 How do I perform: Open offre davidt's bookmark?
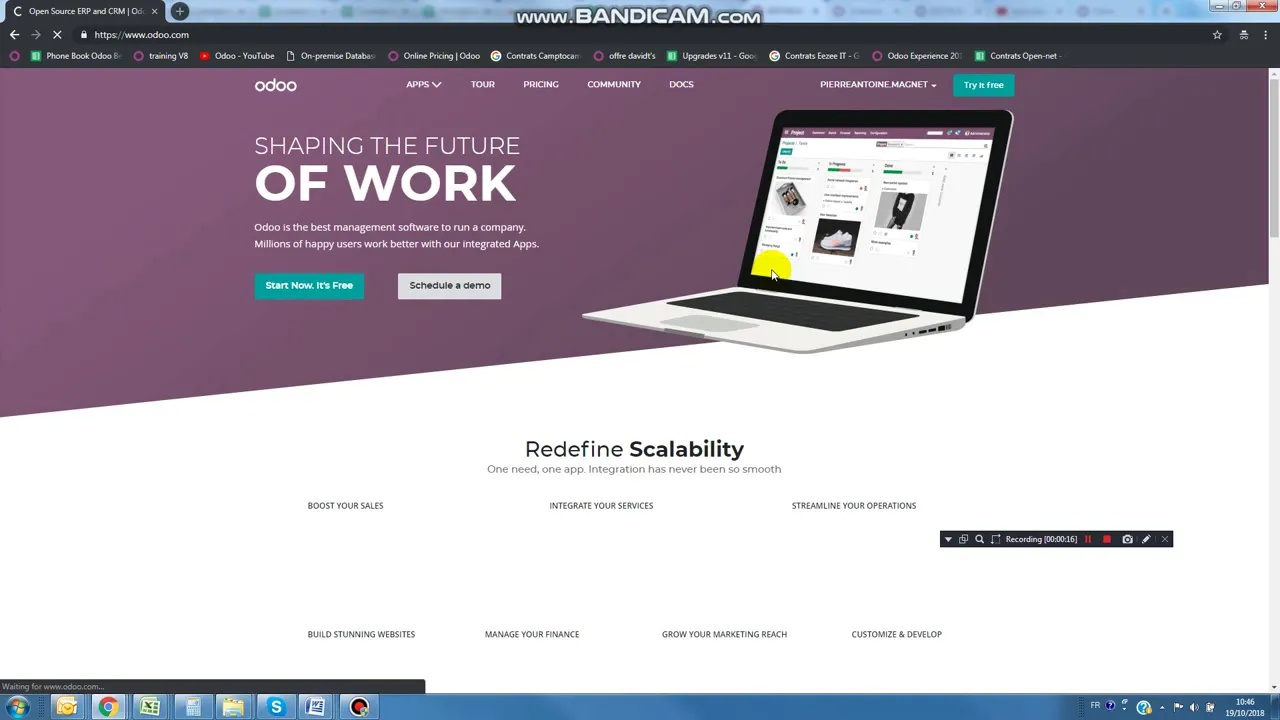click(x=624, y=56)
